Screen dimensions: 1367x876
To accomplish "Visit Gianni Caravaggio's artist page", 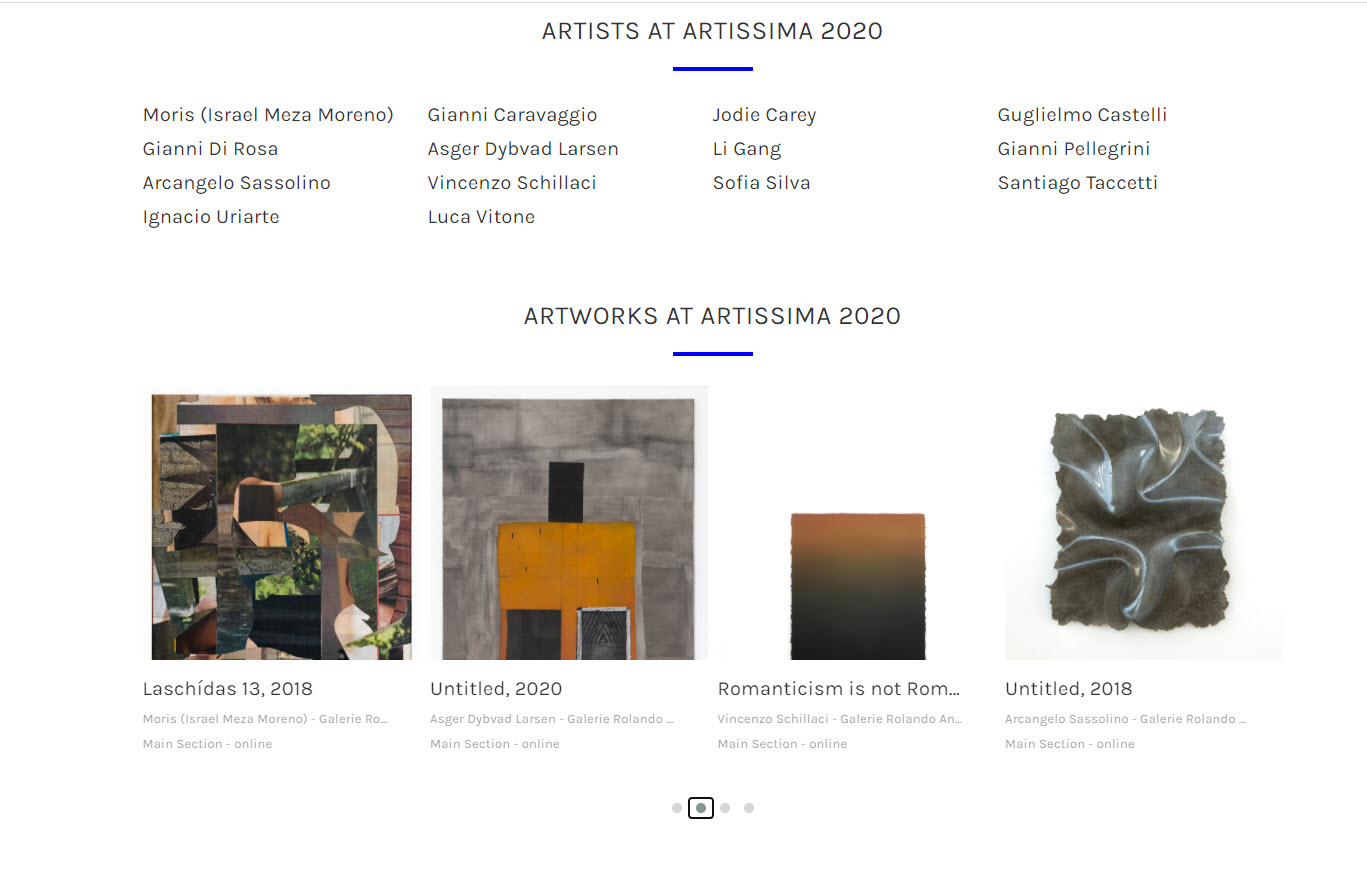I will click(512, 115).
